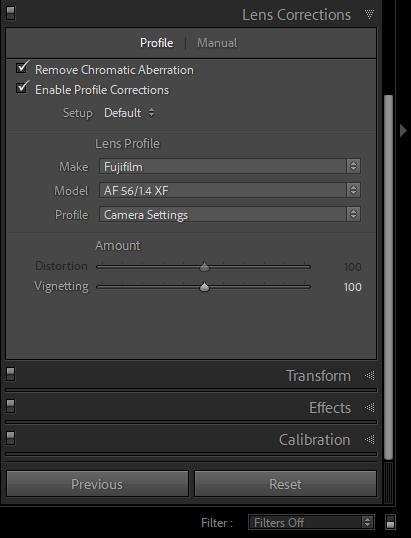
Task: Click the Reset button
Action: (x=285, y=484)
